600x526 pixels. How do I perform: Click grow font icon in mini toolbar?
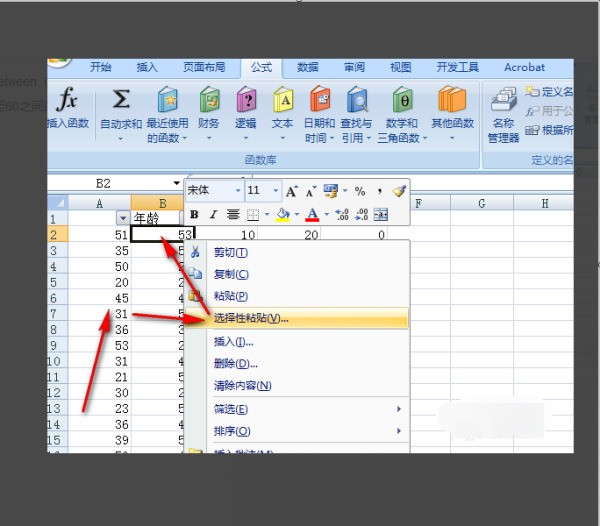[x=292, y=191]
